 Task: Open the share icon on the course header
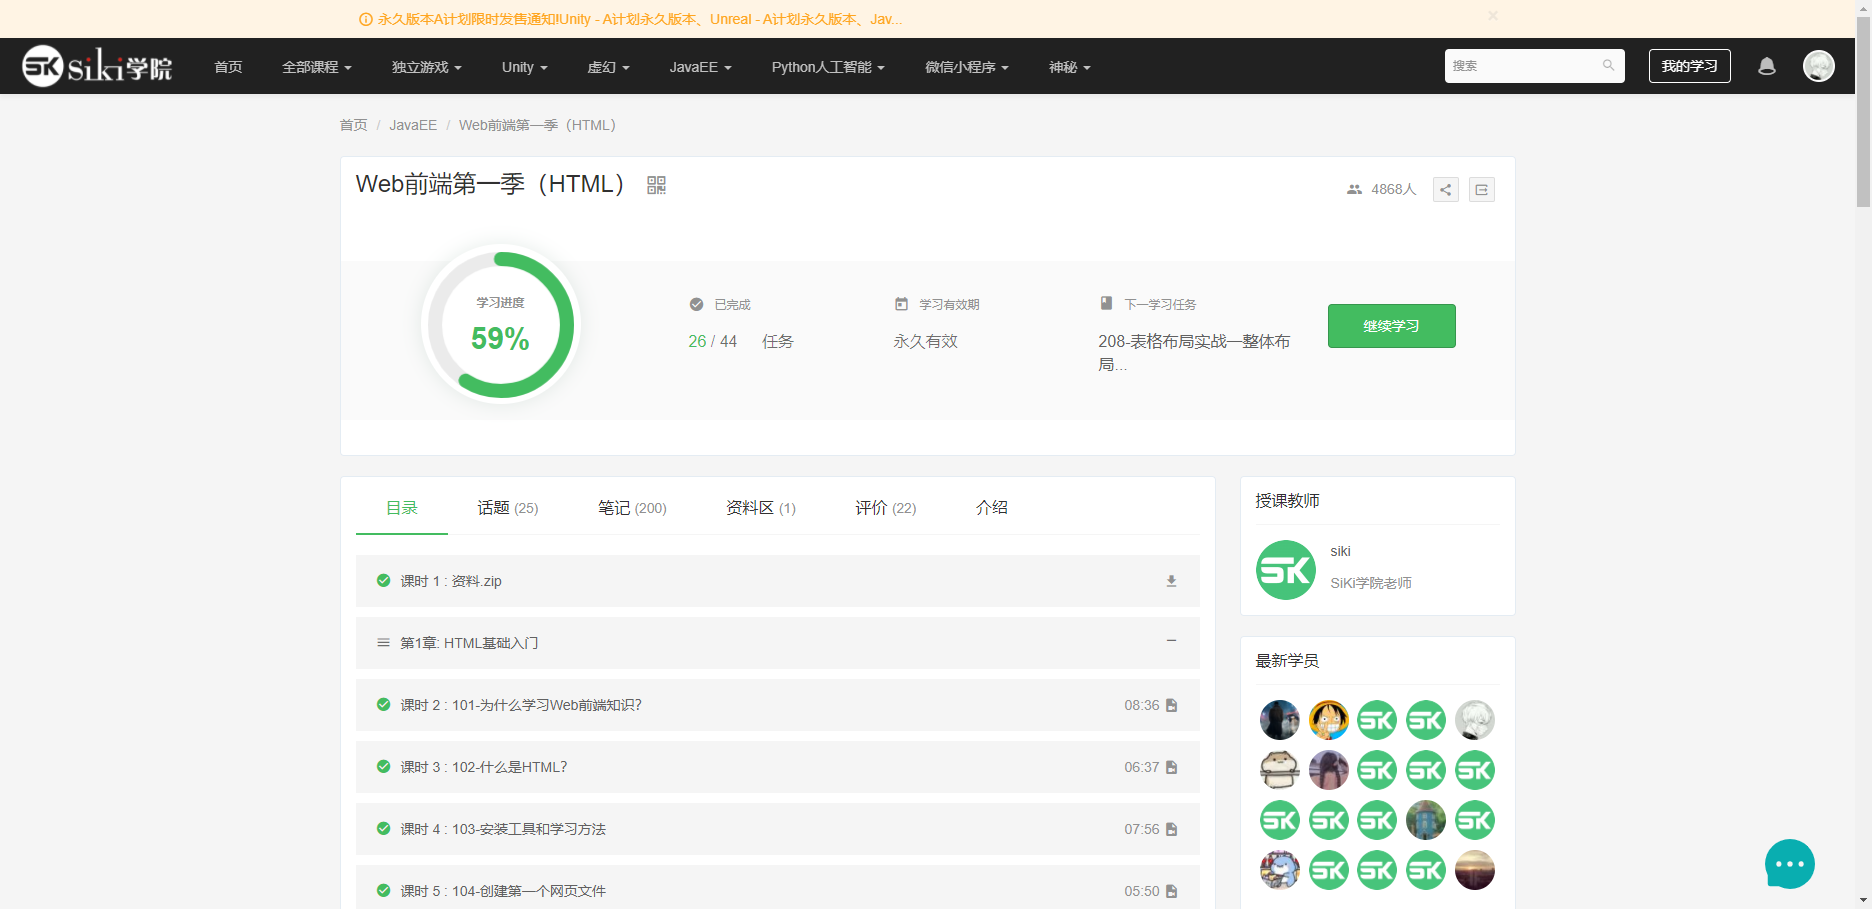pyautogui.click(x=1445, y=189)
